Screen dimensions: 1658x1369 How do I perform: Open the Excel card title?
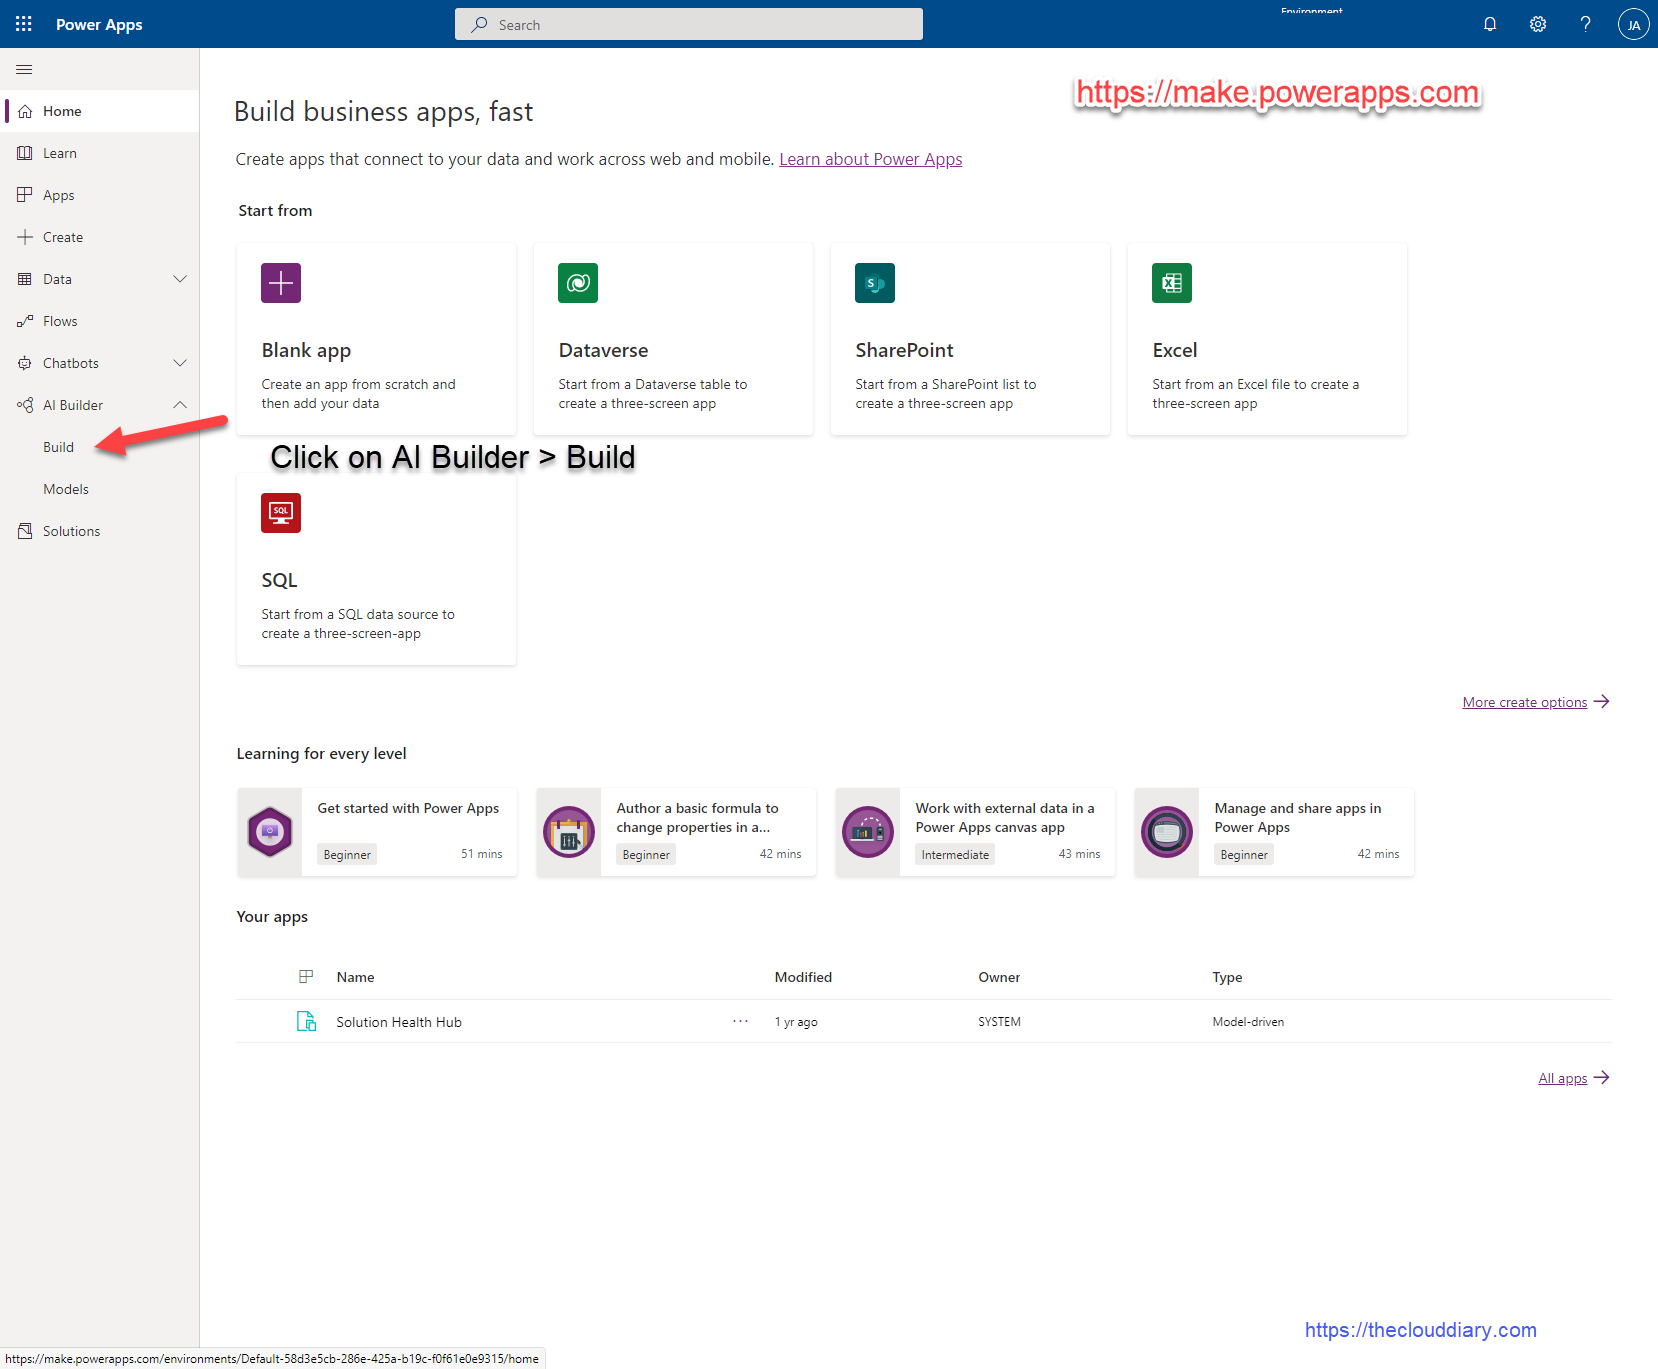(1174, 350)
